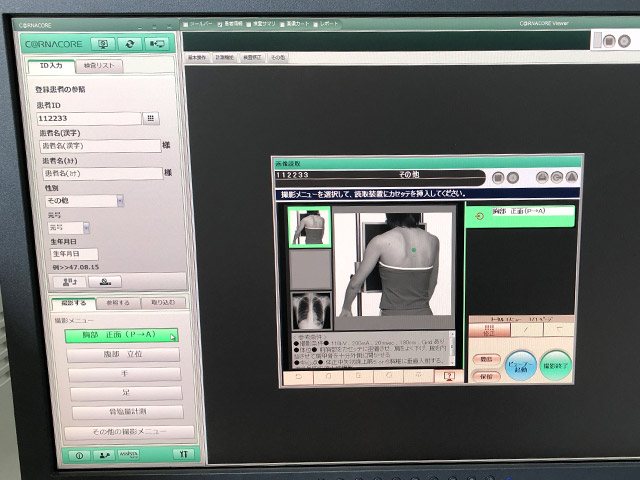640x480 pixels.
Task: Click the patient register icon button below birthdate
Action: click(x=70, y=282)
